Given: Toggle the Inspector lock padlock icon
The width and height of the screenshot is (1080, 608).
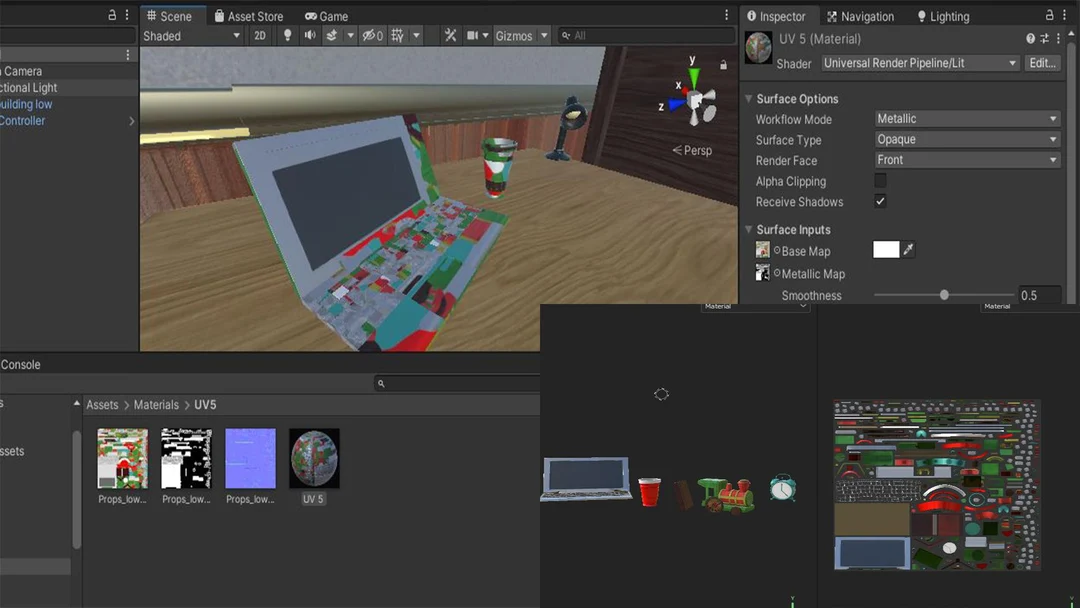Looking at the screenshot, I should point(1051,15).
